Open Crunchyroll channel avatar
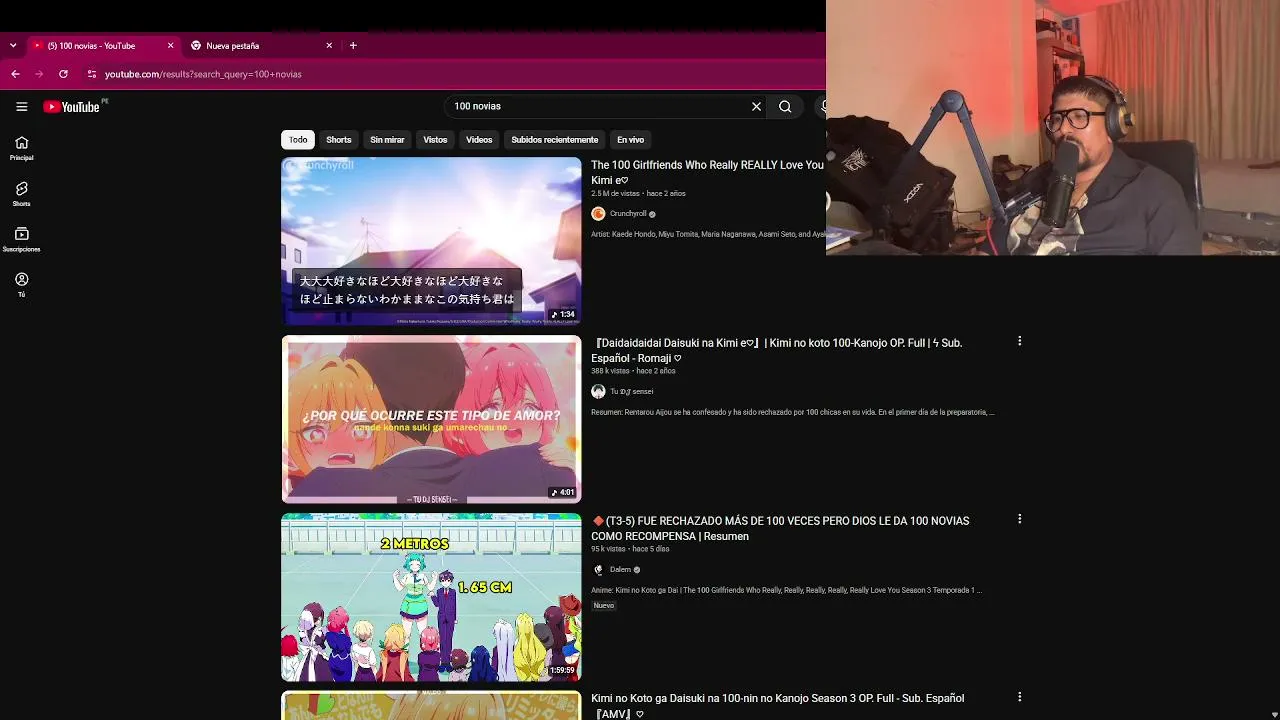Screen dimensions: 1280x720 (598, 214)
